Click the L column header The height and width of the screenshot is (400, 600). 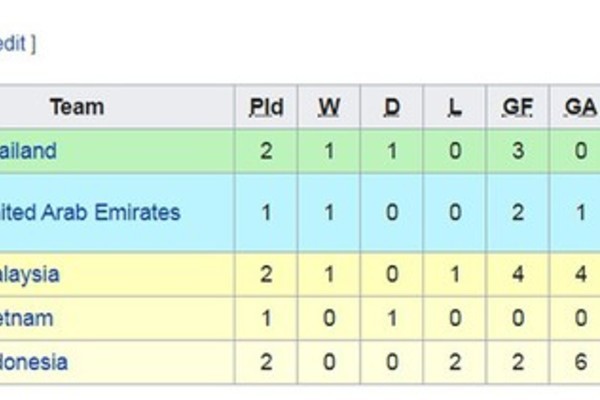coord(453,107)
